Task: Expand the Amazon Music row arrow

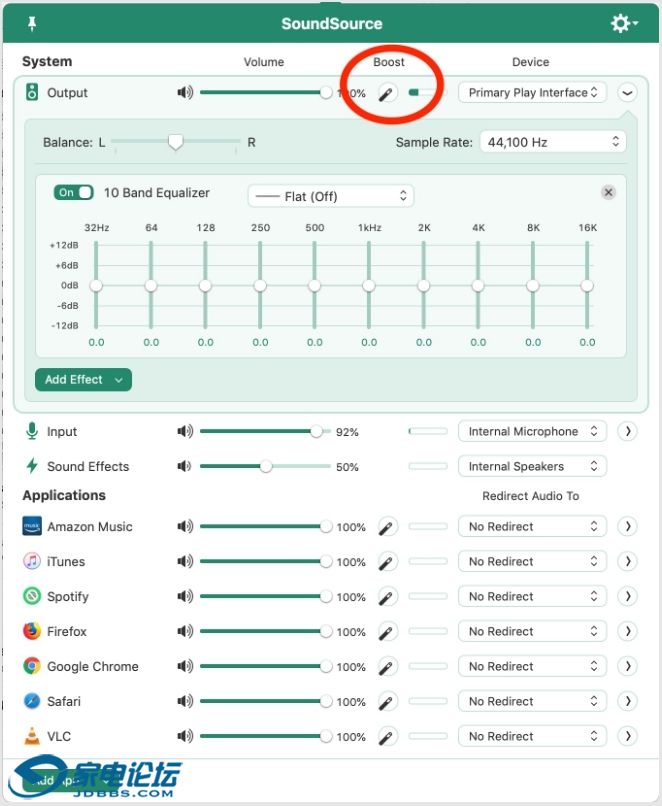Action: tap(628, 526)
